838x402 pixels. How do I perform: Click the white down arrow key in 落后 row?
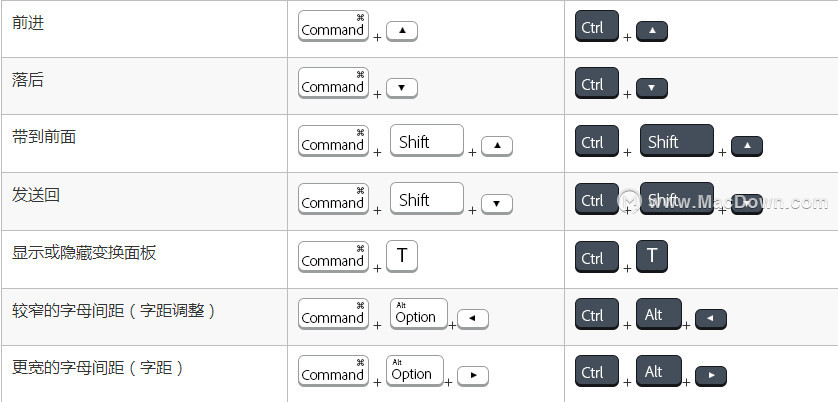(x=401, y=88)
